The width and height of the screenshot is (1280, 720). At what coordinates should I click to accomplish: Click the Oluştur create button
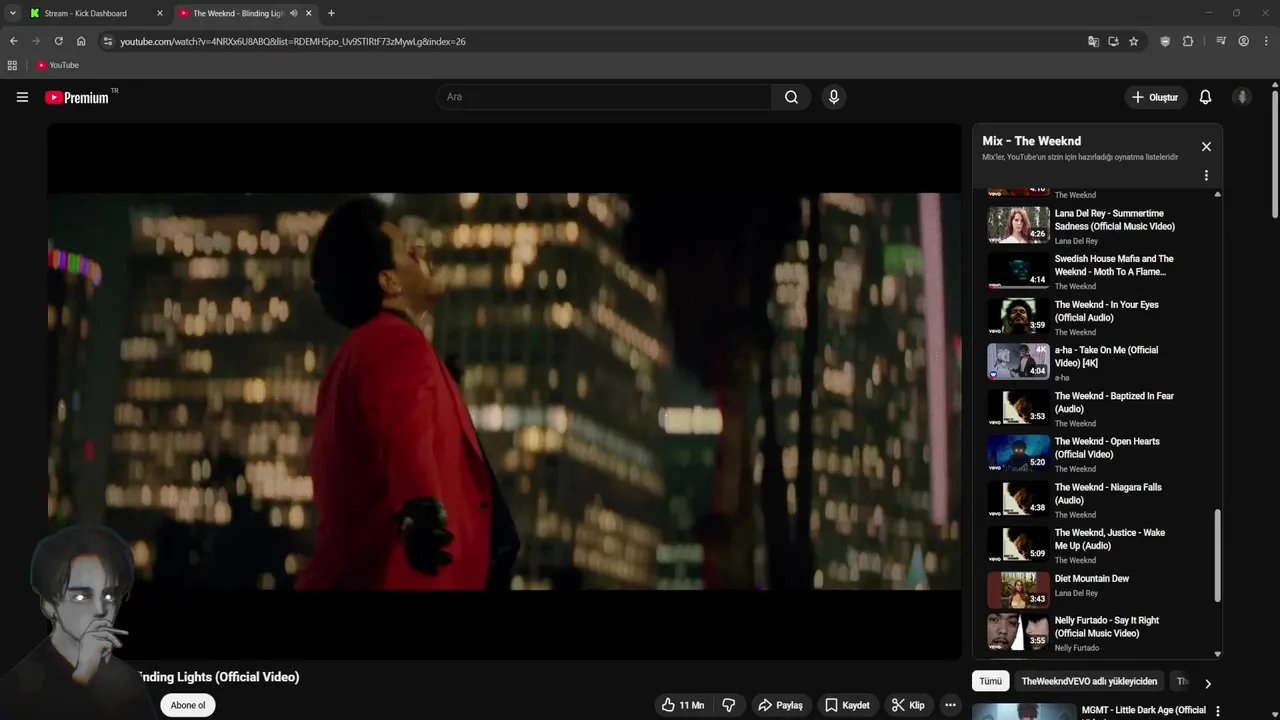pos(1154,97)
